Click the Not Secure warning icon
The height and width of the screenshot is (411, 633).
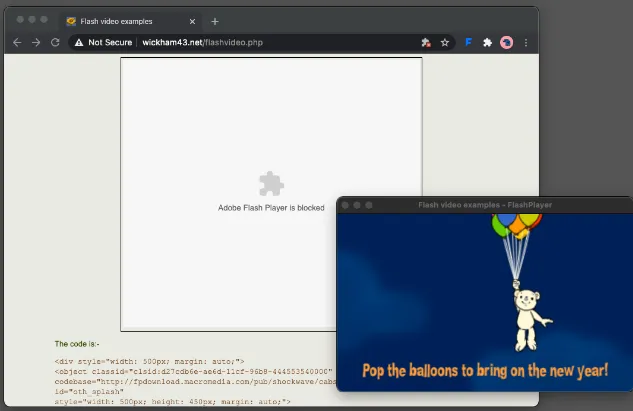79,42
